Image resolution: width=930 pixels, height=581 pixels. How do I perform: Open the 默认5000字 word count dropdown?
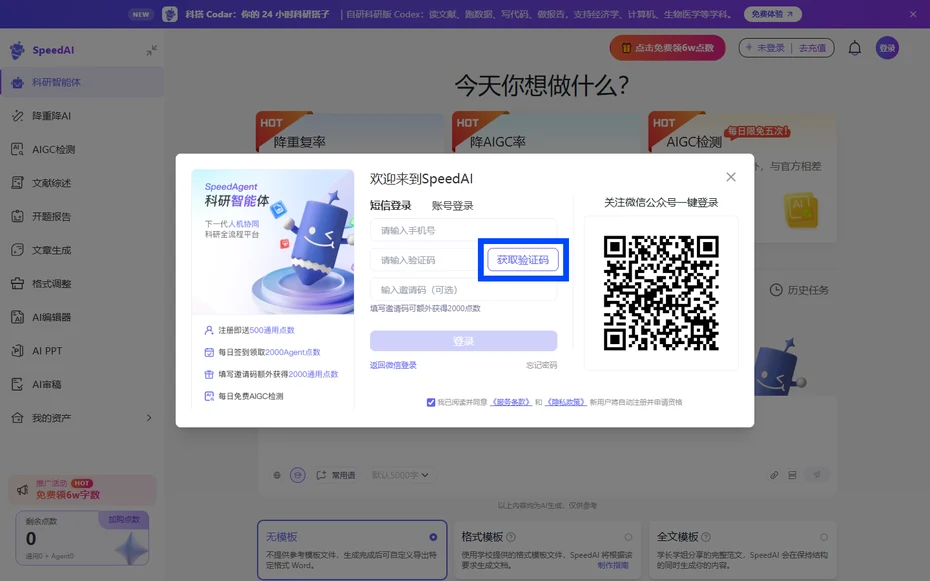pos(400,475)
